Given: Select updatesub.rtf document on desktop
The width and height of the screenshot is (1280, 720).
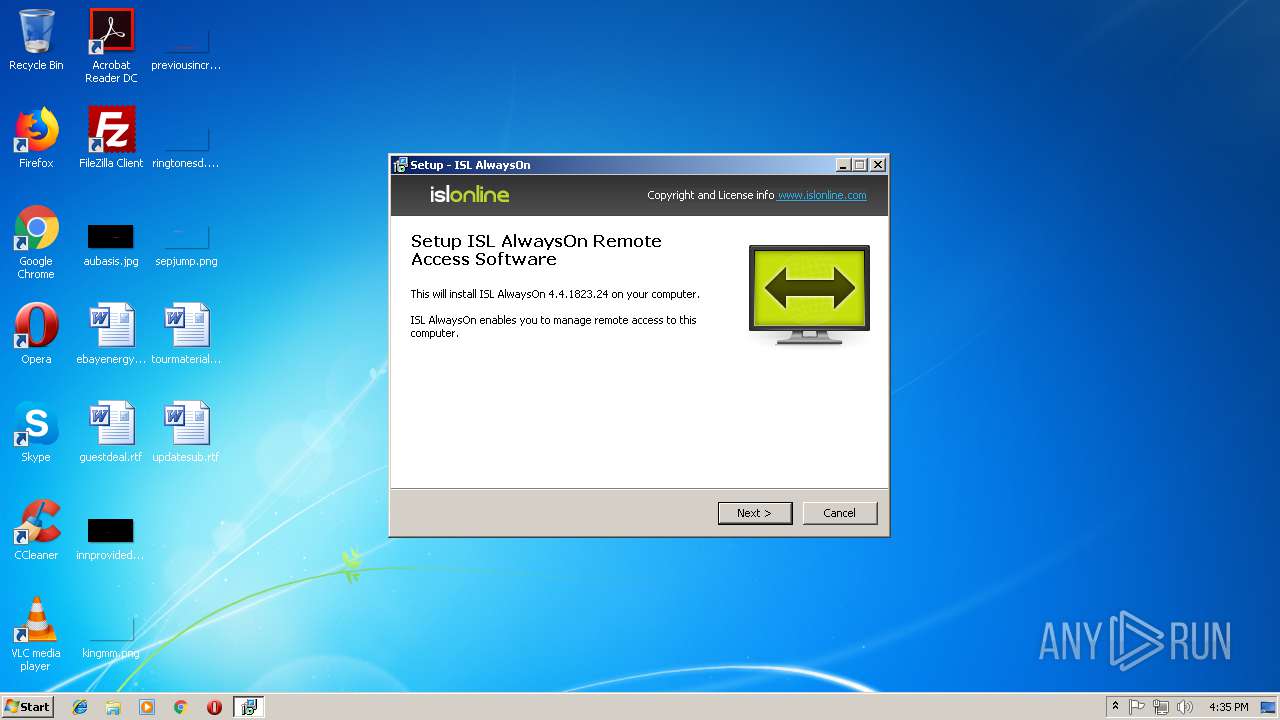Looking at the screenshot, I should click(186, 432).
